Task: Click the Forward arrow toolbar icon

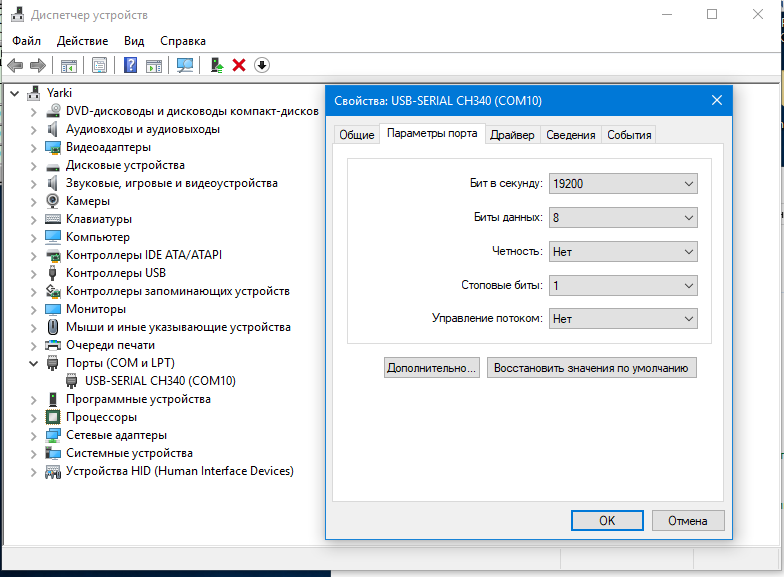Action: tap(38, 65)
